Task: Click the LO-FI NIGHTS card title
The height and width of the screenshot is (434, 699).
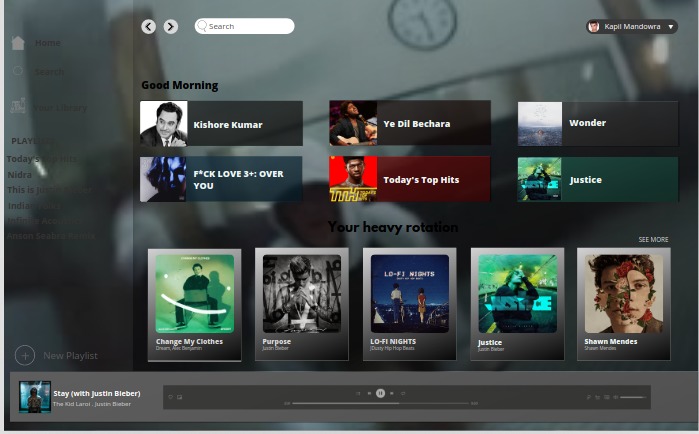Action: (393, 341)
